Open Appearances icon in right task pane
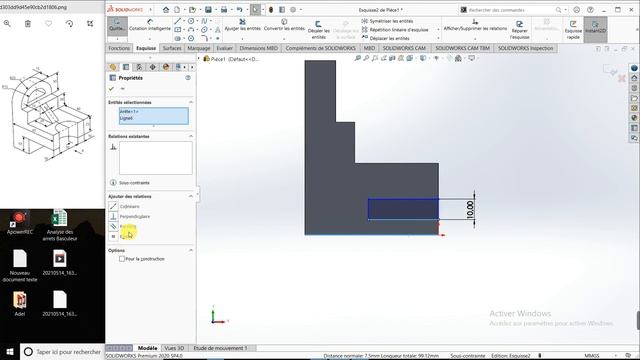This screenshot has height=360, width=640. coord(634,118)
